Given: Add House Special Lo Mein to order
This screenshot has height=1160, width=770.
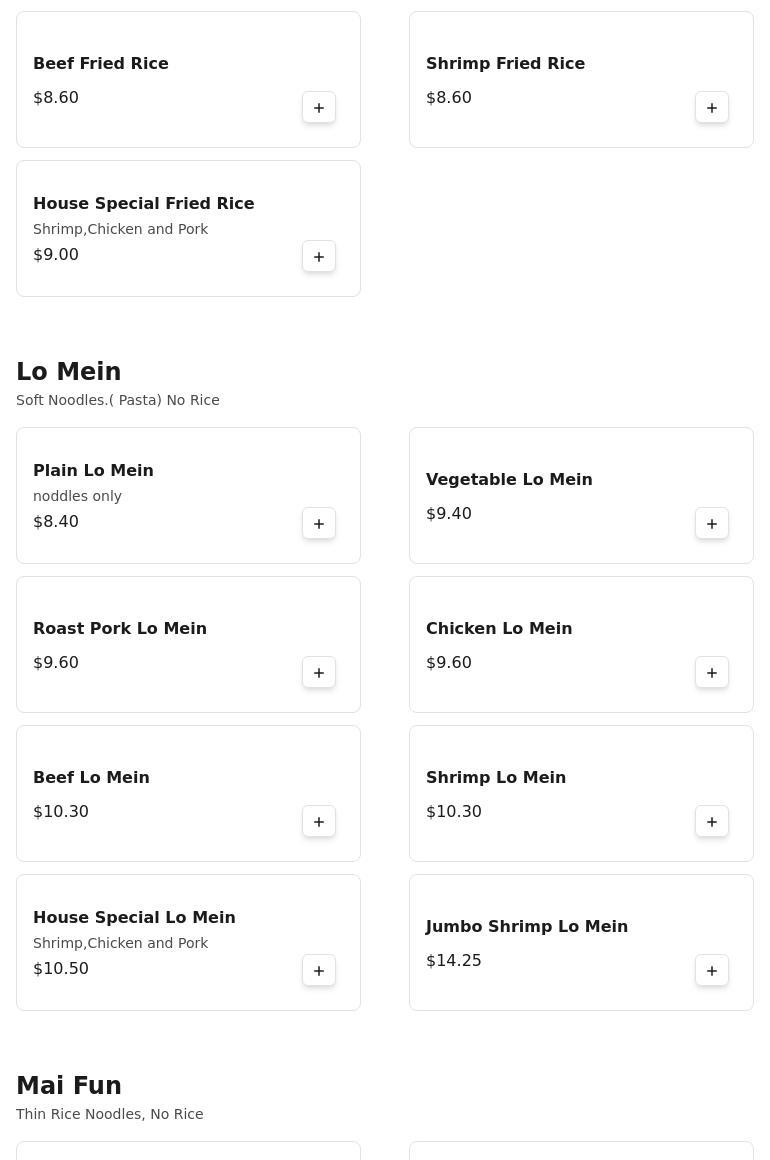Looking at the screenshot, I should click(x=319, y=971).
